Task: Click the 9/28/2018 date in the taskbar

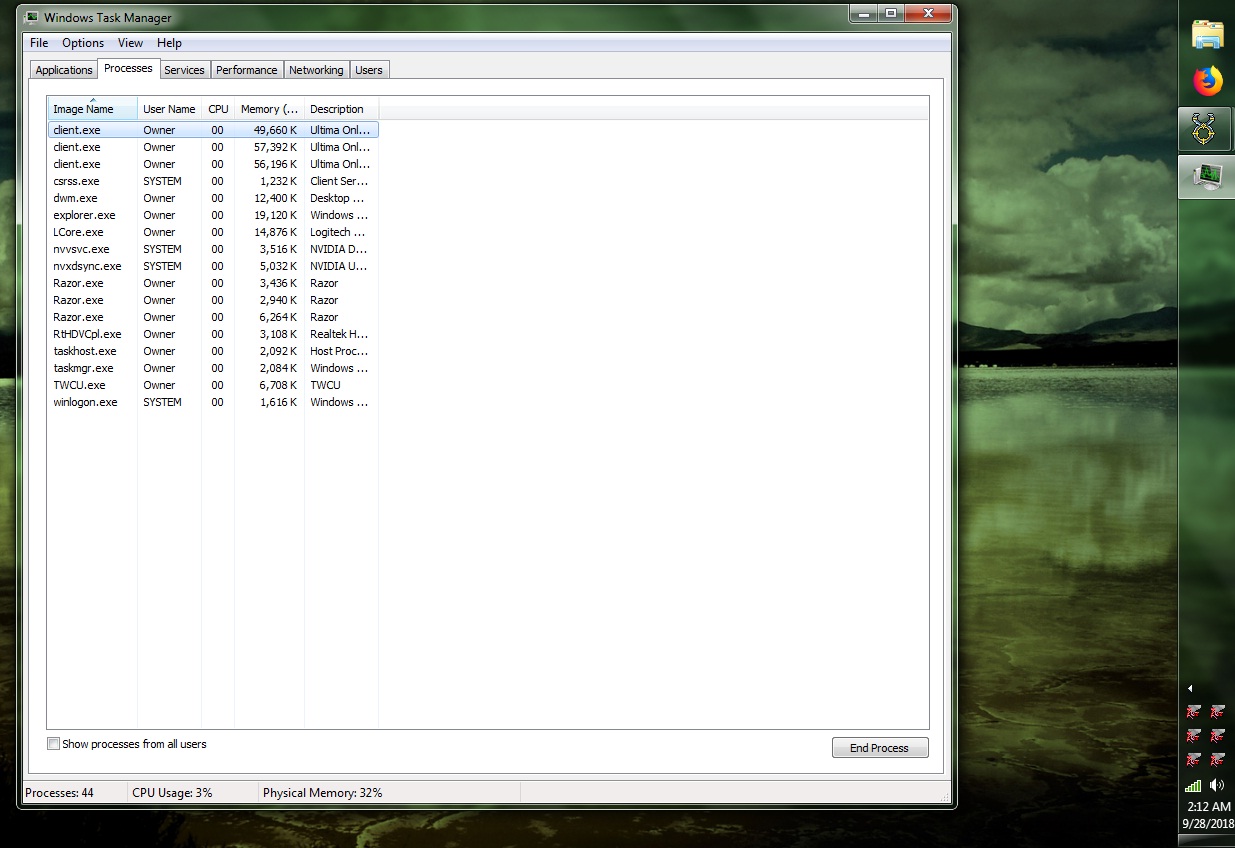Action: coord(1207,824)
